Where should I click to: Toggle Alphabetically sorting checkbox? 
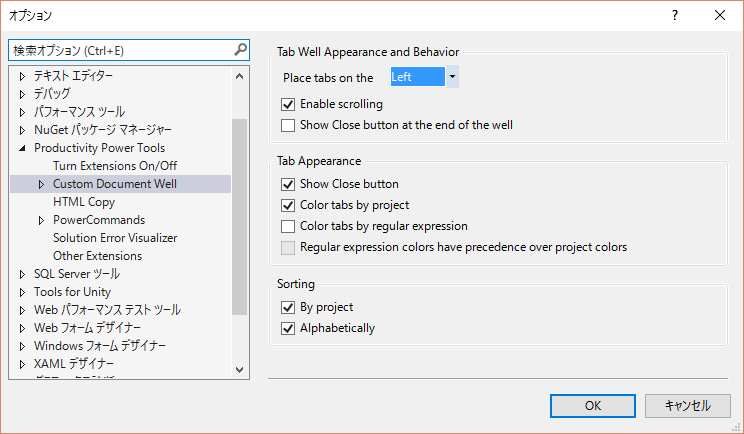289,328
